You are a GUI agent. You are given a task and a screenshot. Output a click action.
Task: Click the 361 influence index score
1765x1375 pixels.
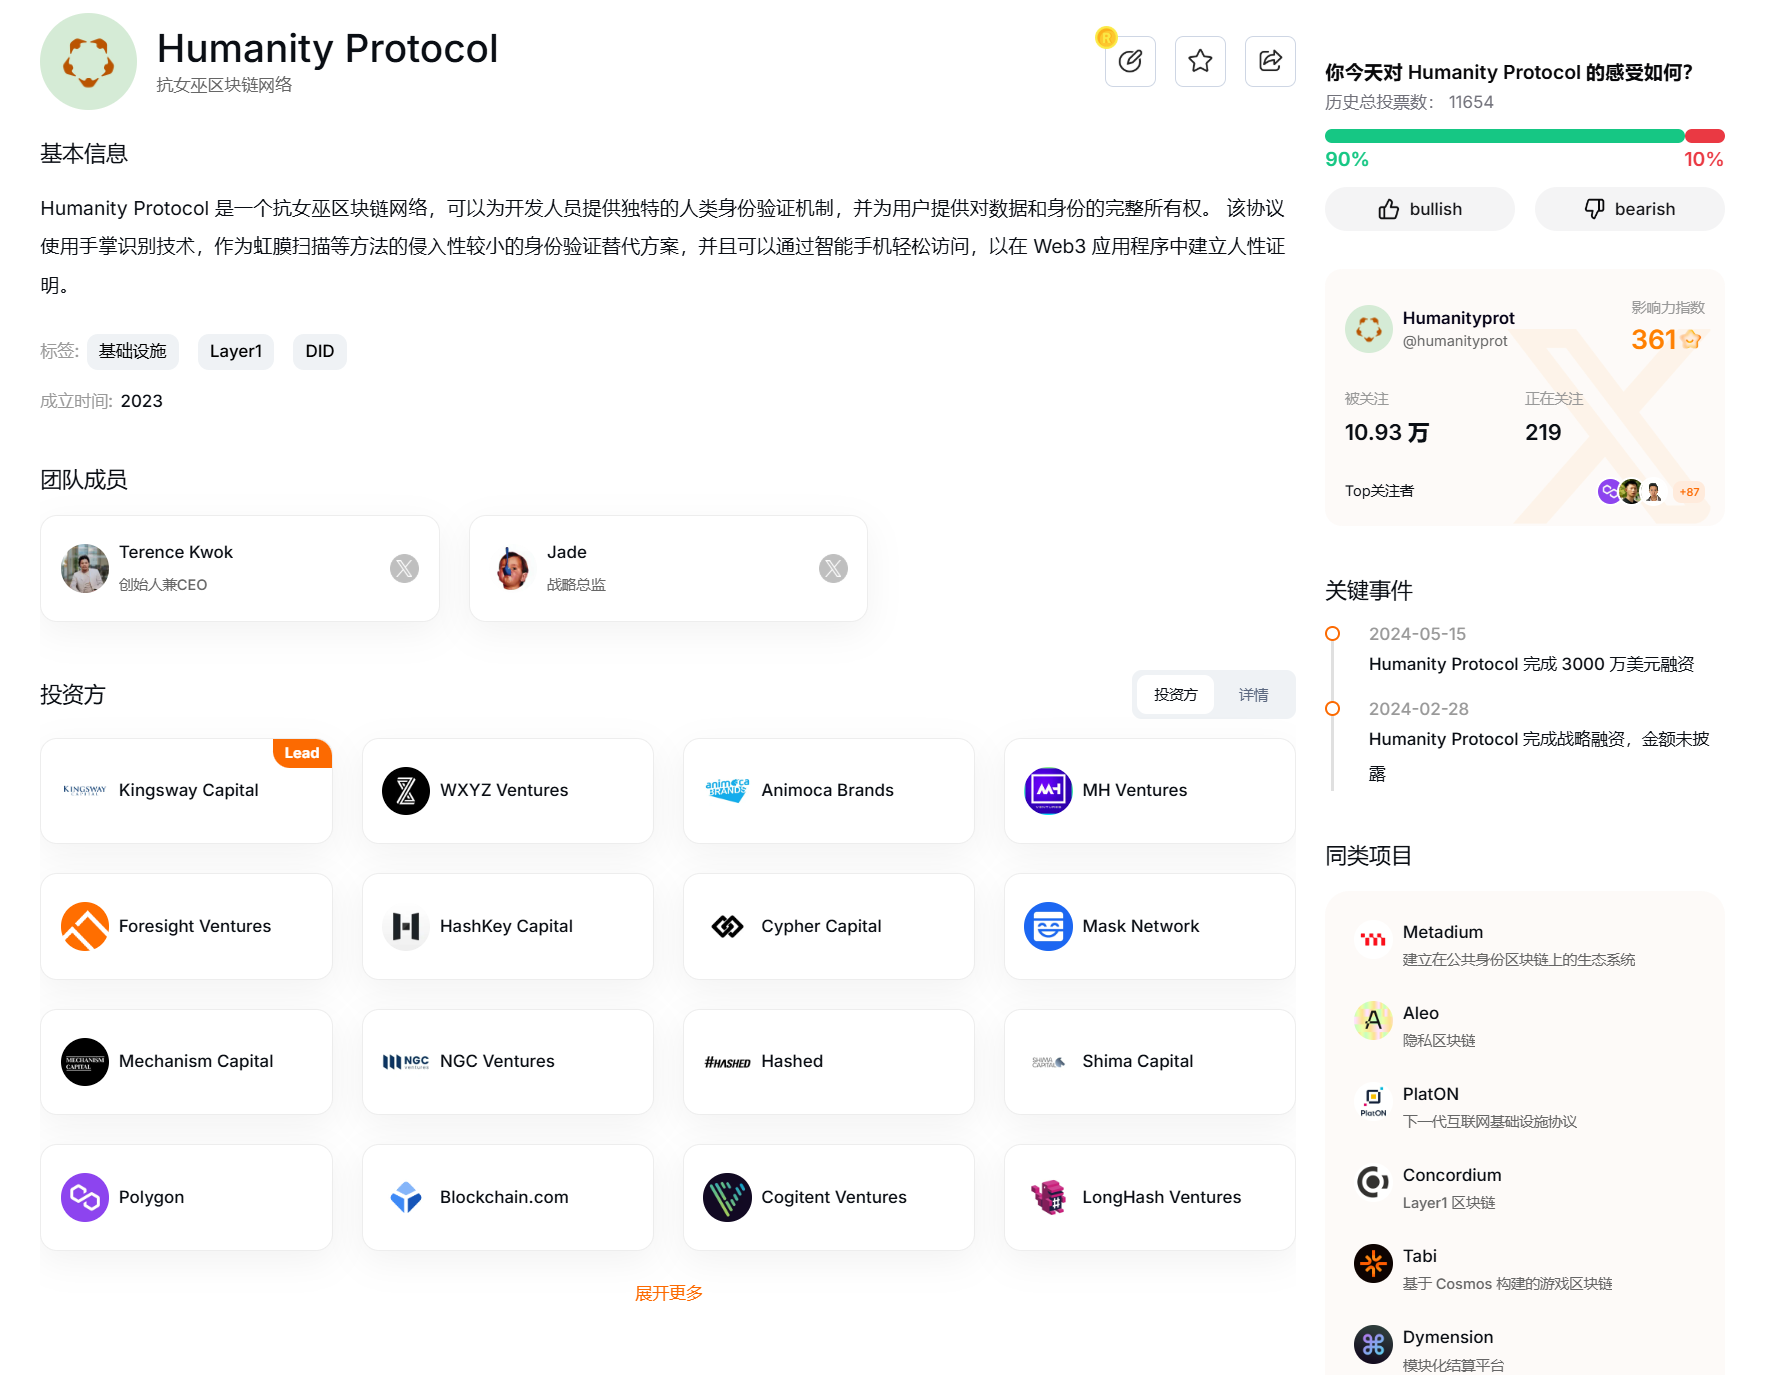click(x=1653, y=340)
